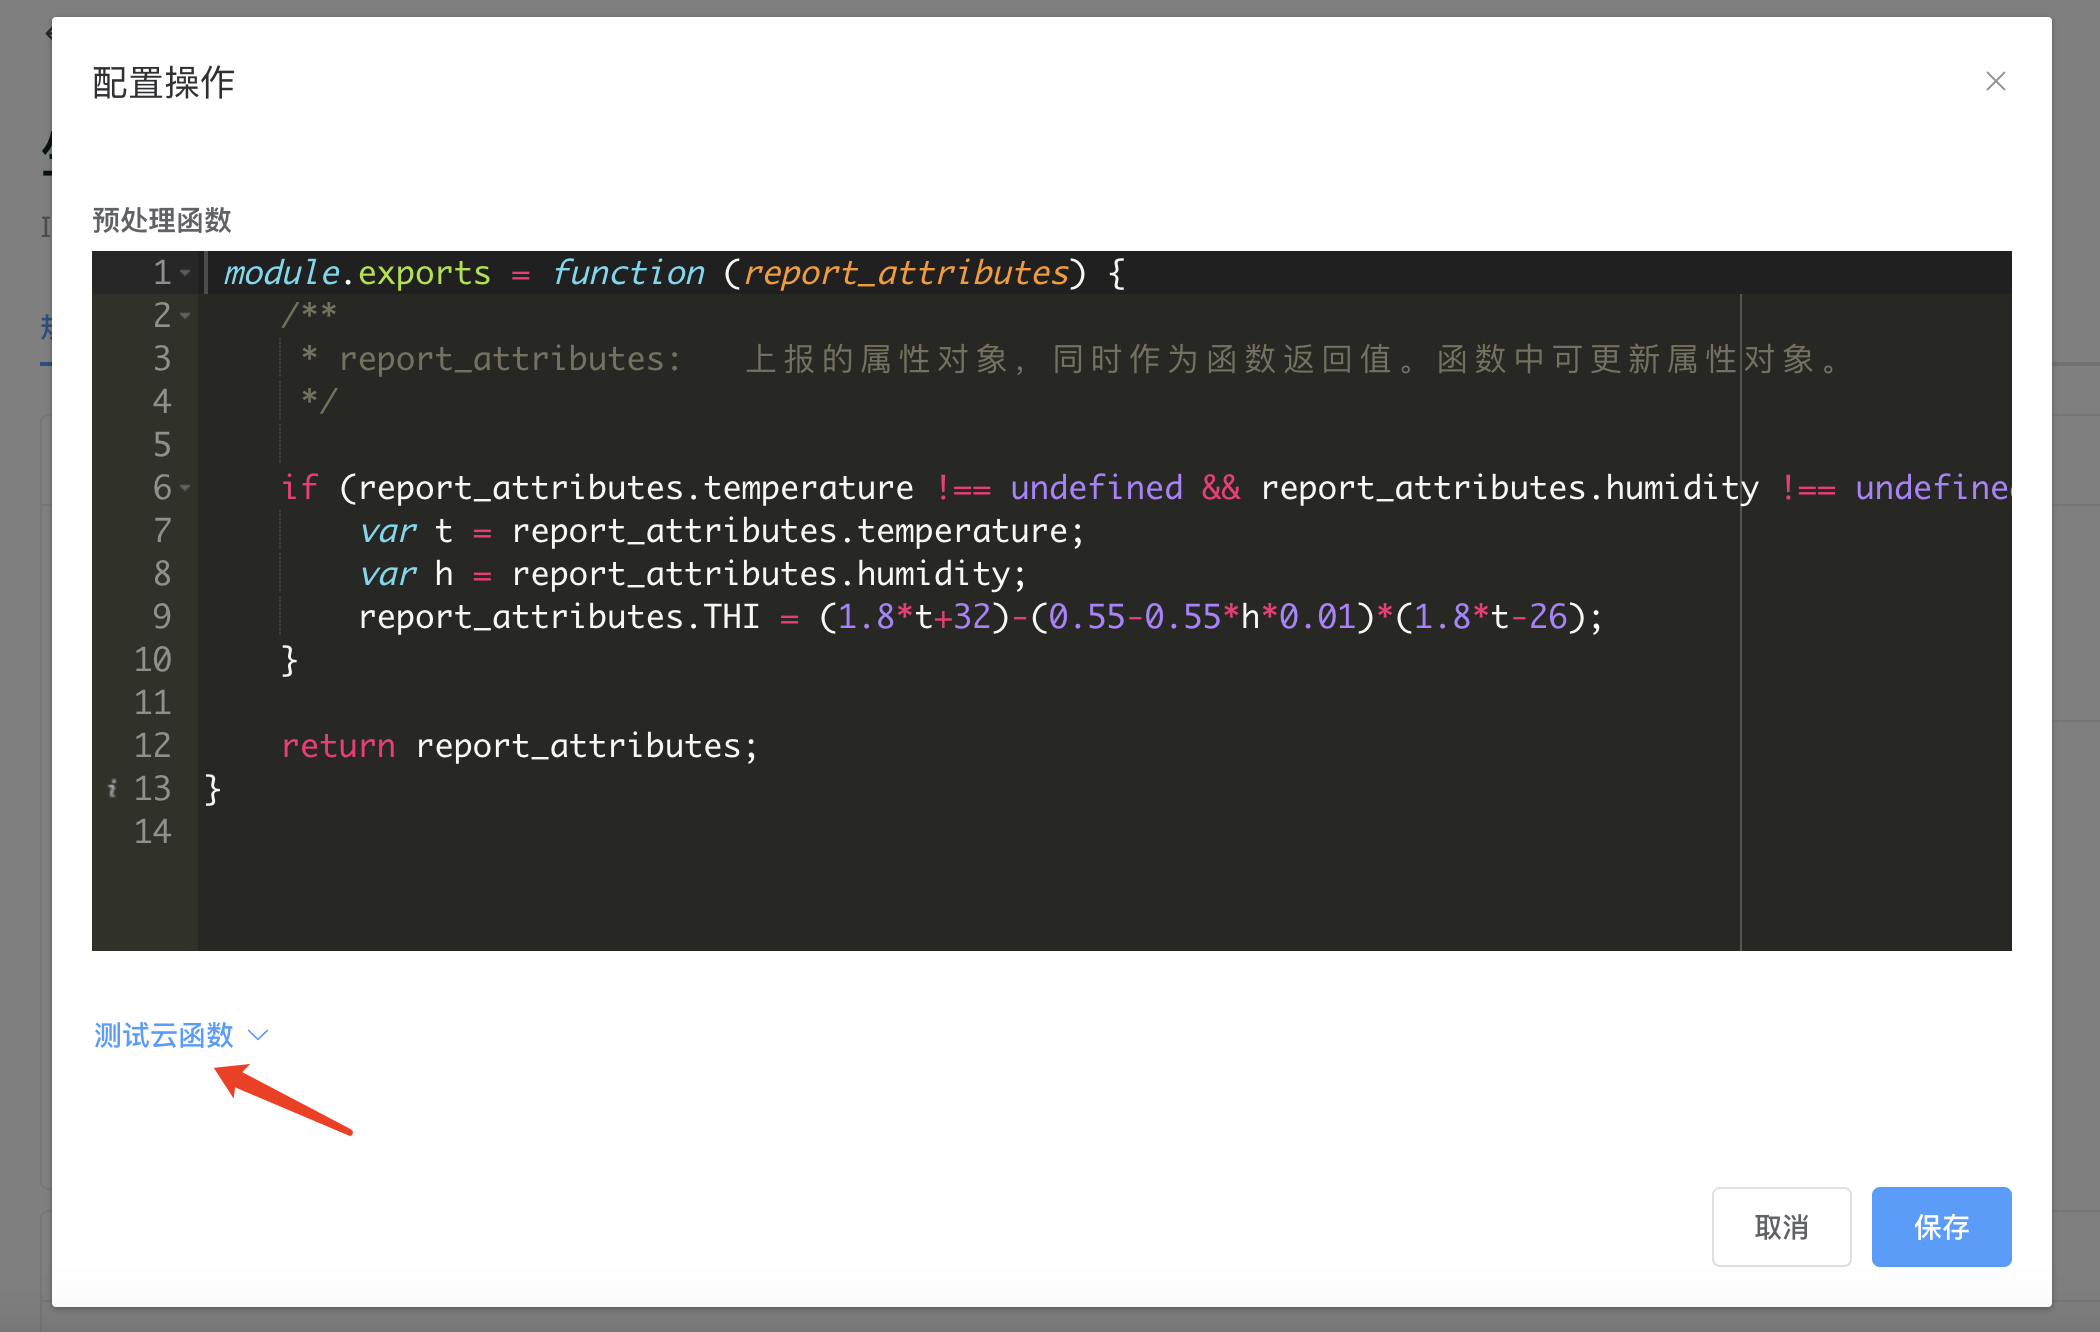Click line number 14 in the gutter
This screenshot has height=1332, width=2100.
(x=152, y=832)
